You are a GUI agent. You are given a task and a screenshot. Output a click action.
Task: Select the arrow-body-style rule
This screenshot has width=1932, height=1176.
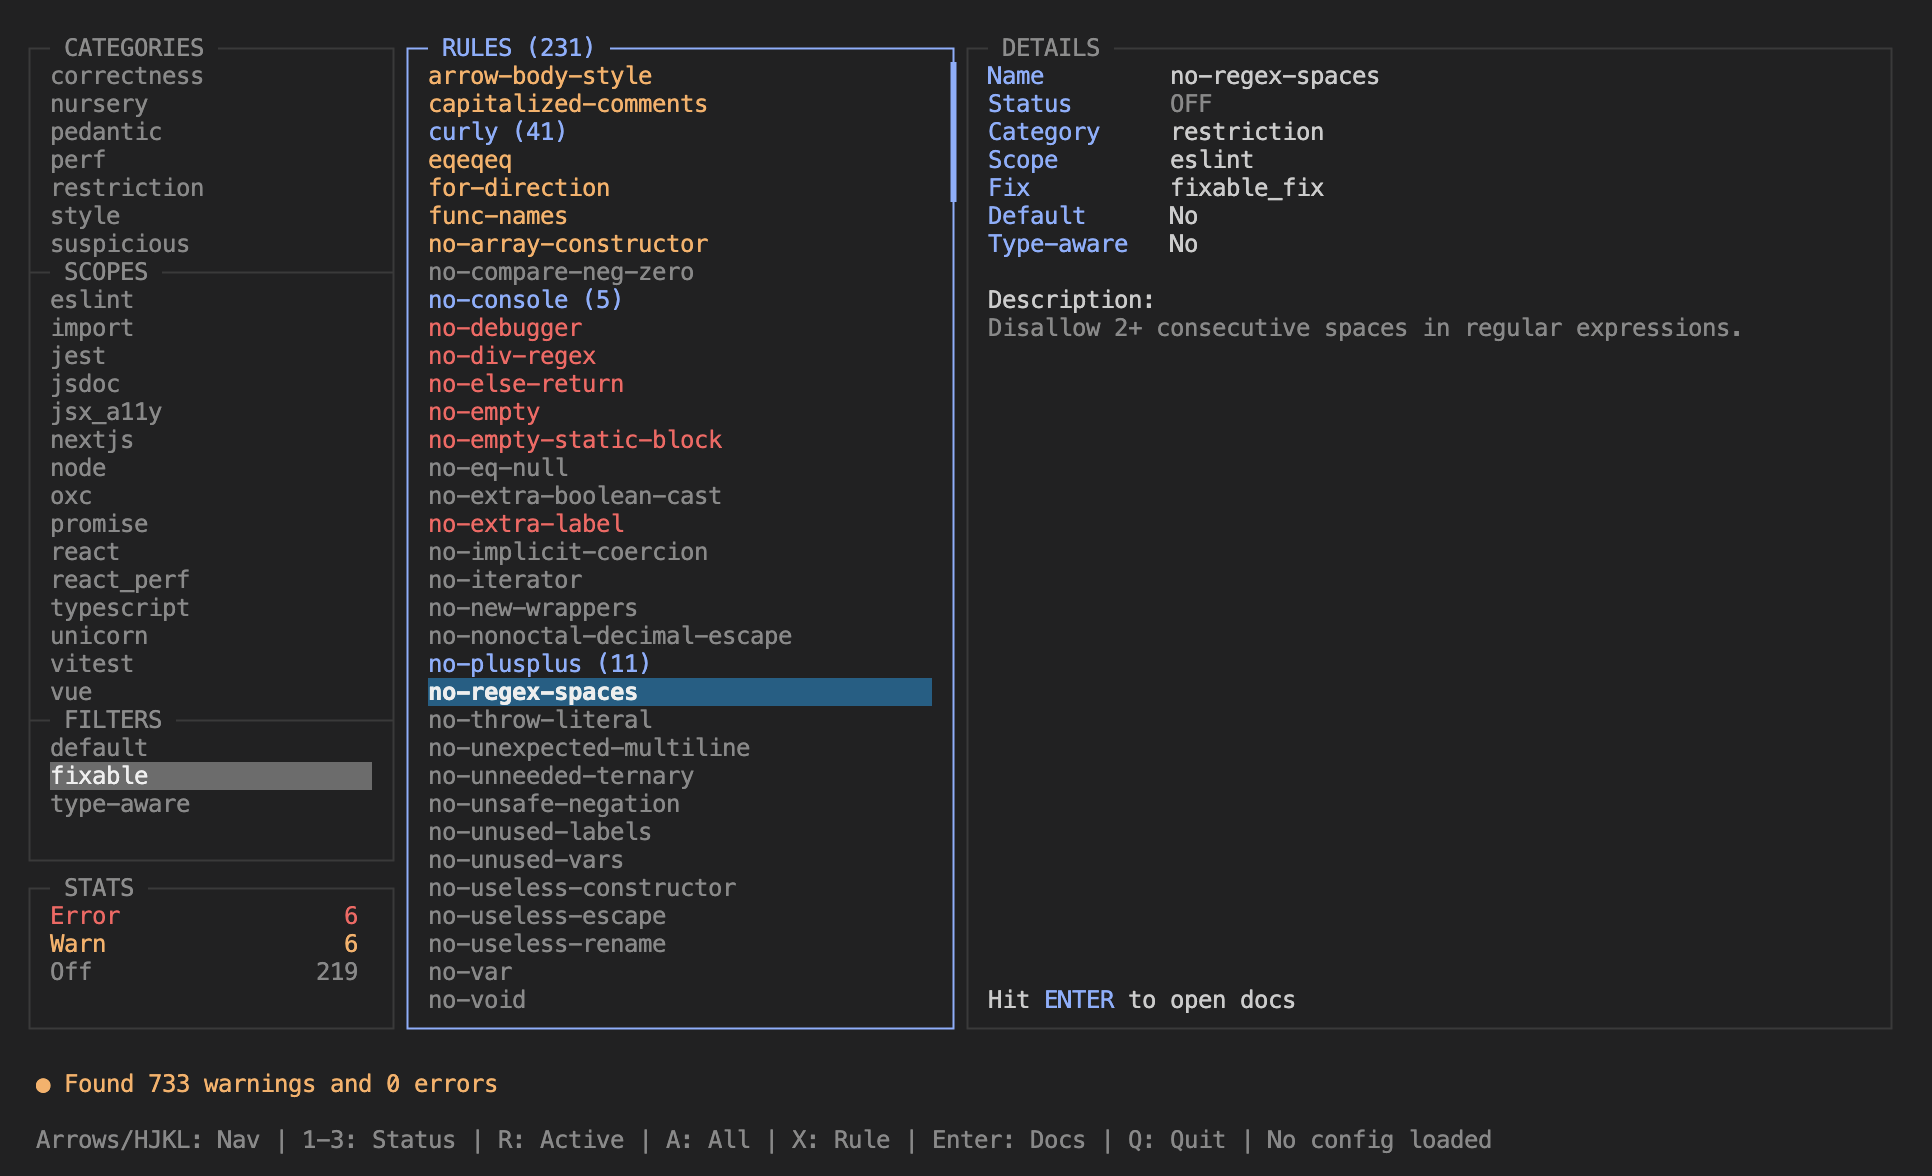[540, 75]
